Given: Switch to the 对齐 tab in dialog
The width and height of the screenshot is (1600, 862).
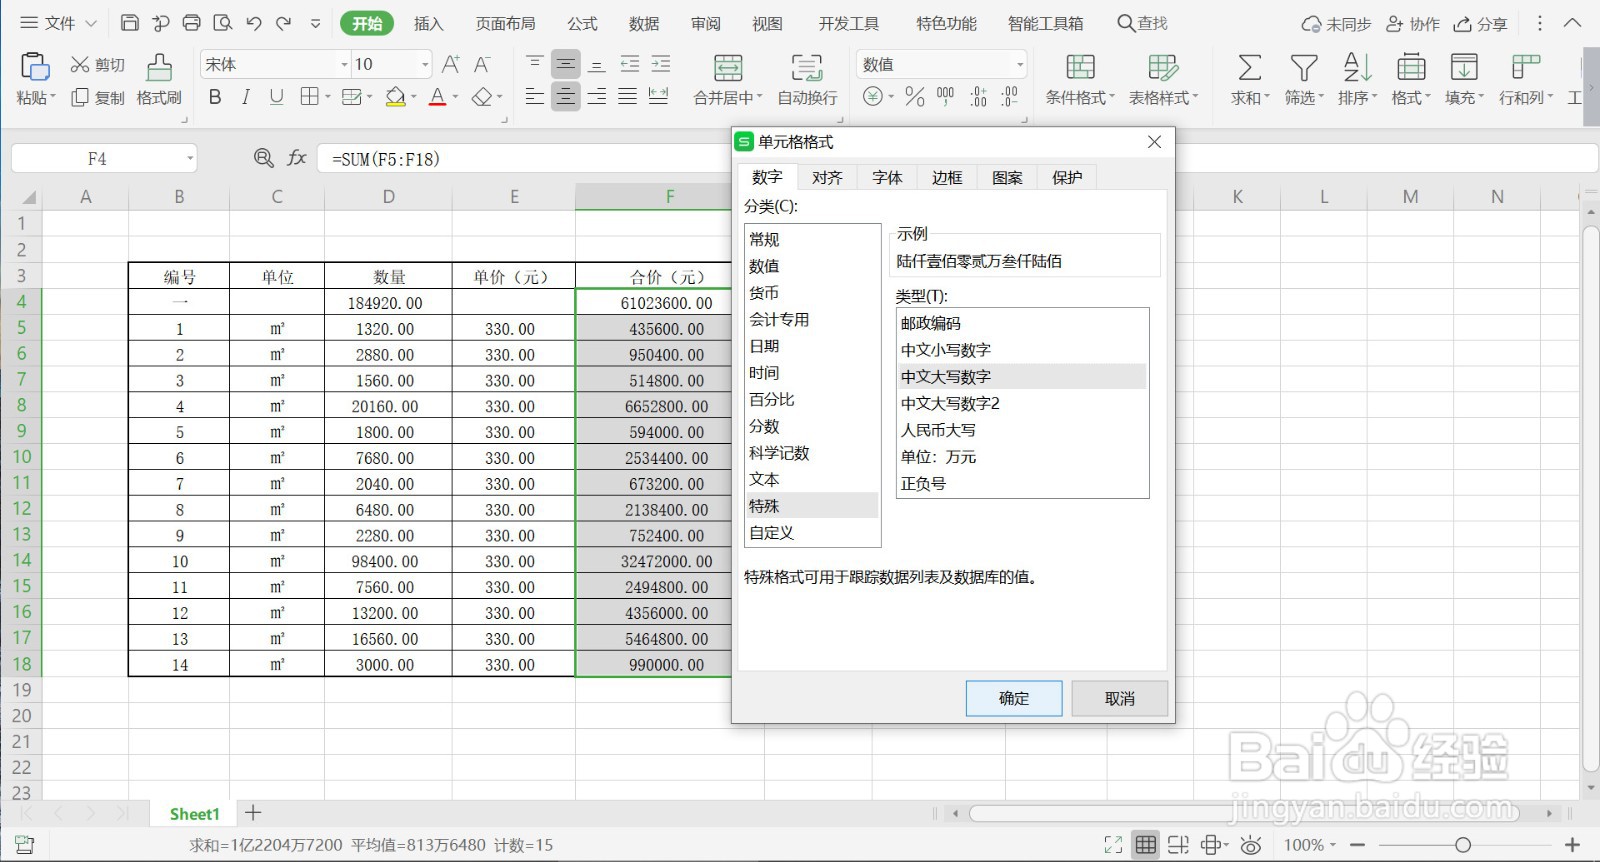Looking at the screenshot, I should pos(827,177).
